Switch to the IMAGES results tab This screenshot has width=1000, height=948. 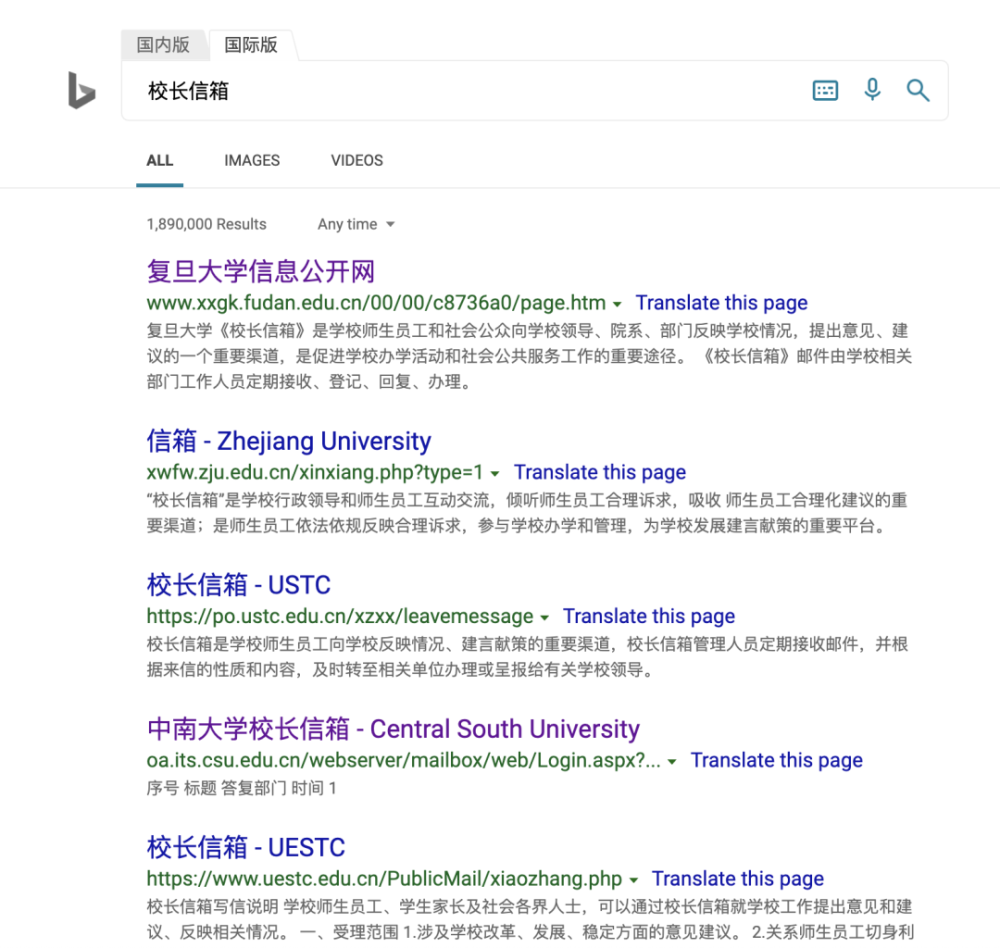click(251, 160)
